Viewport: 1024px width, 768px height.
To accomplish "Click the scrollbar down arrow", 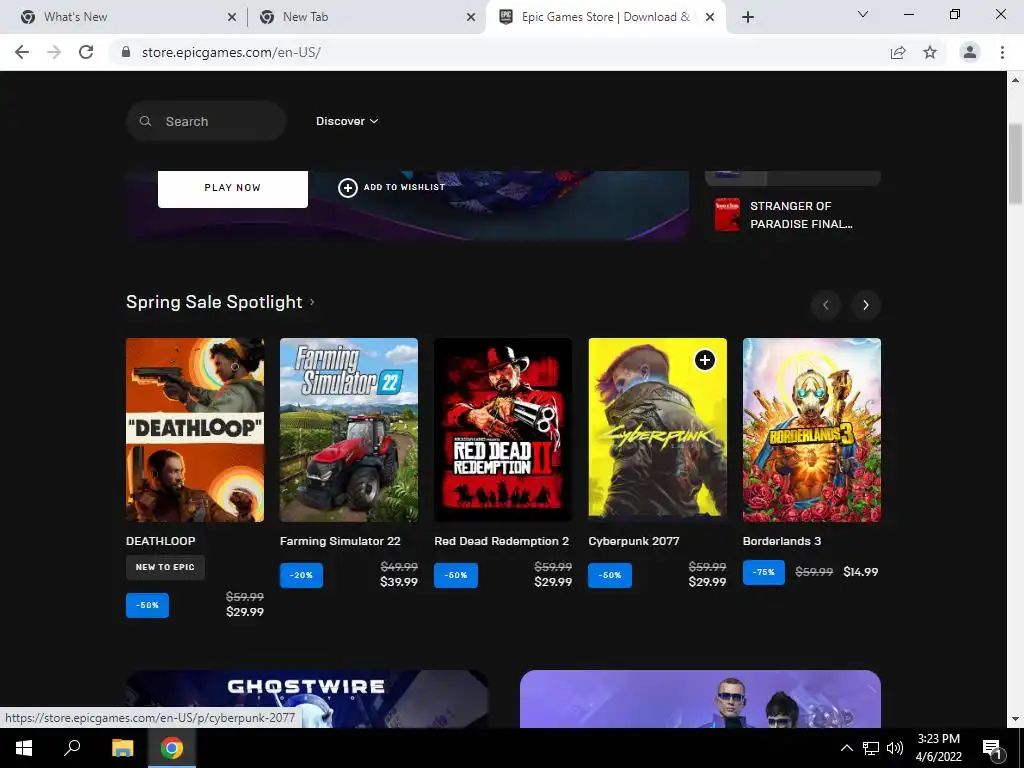I will [x=1015, y=719].
